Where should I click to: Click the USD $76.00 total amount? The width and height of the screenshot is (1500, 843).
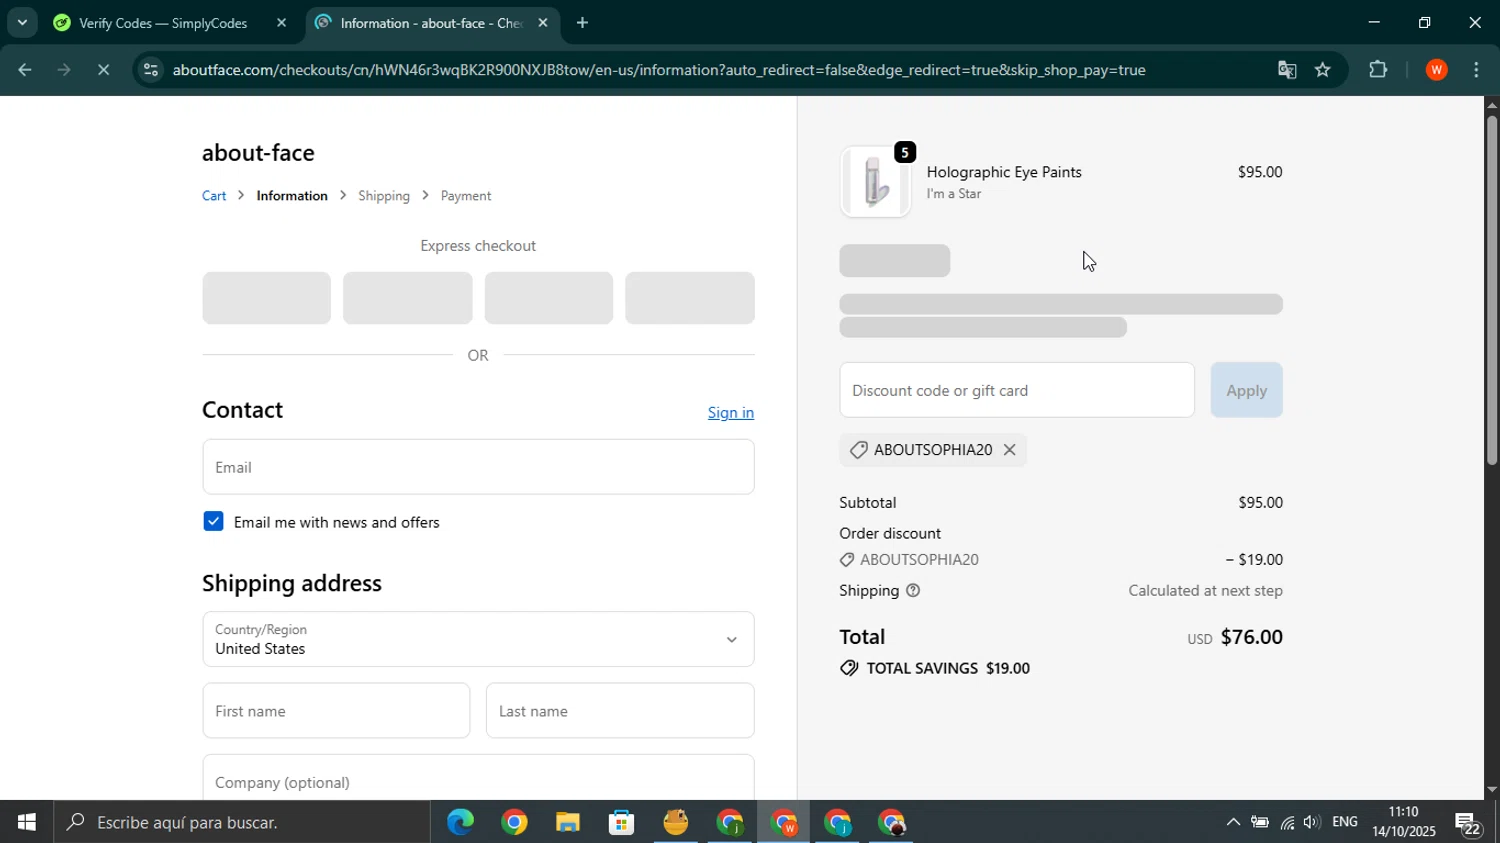point(1235,637)
